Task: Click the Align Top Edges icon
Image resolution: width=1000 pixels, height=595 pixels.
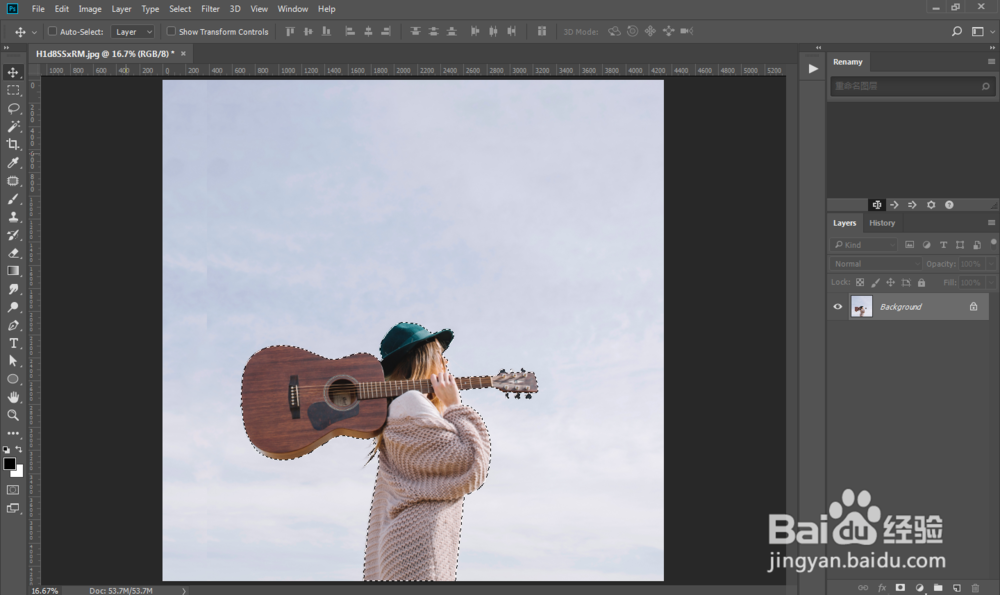Action: [290, 31]
